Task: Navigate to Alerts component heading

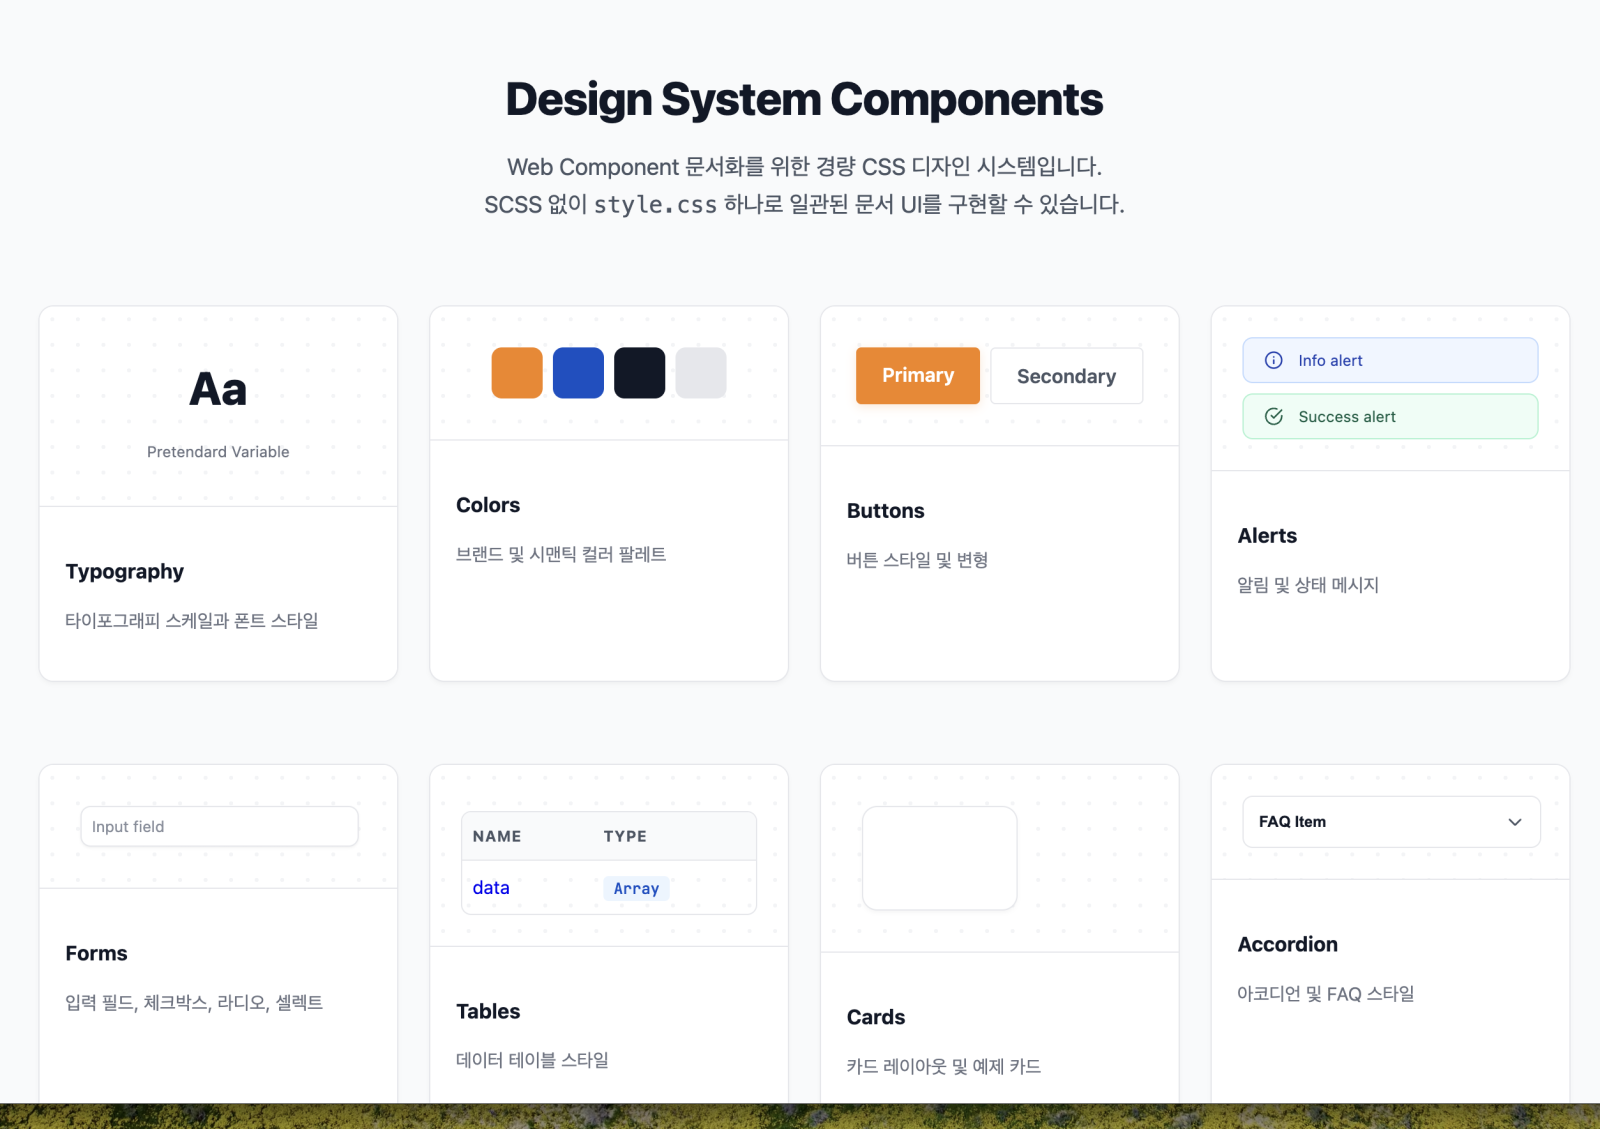Action: coord(1267,536)
